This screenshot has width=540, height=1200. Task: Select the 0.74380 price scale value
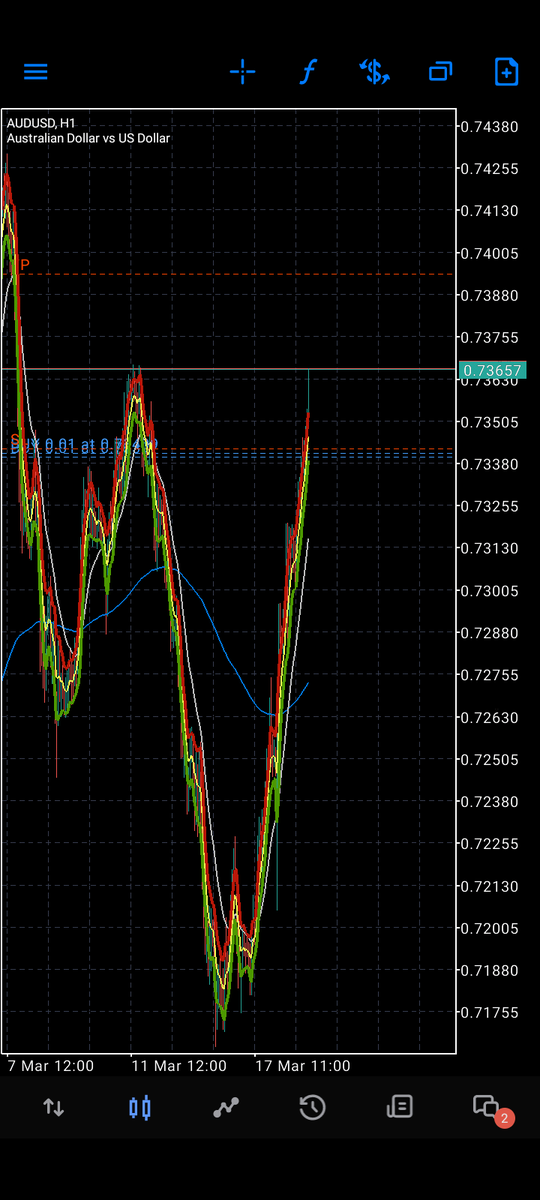[490, 127]
